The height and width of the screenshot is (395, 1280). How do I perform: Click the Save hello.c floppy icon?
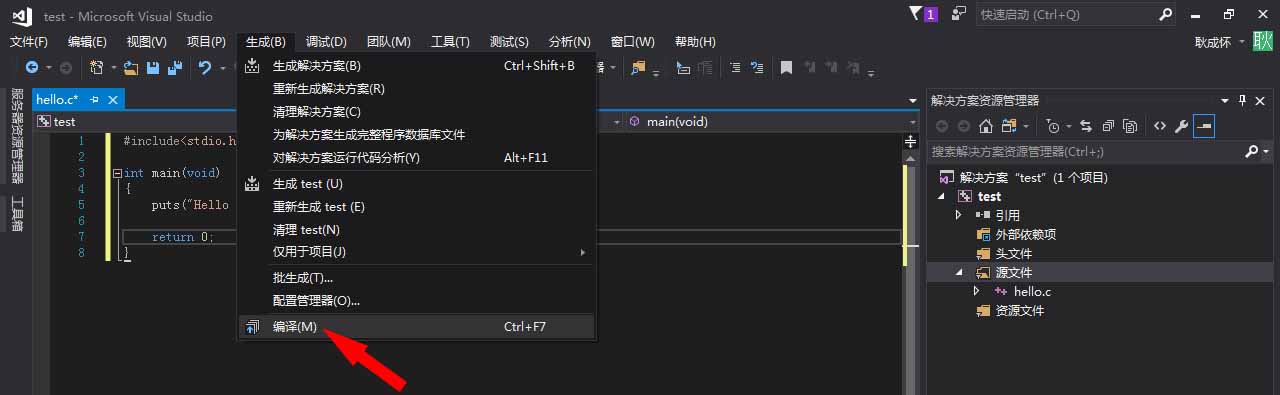pyautogui.click(x=153, y=68)
